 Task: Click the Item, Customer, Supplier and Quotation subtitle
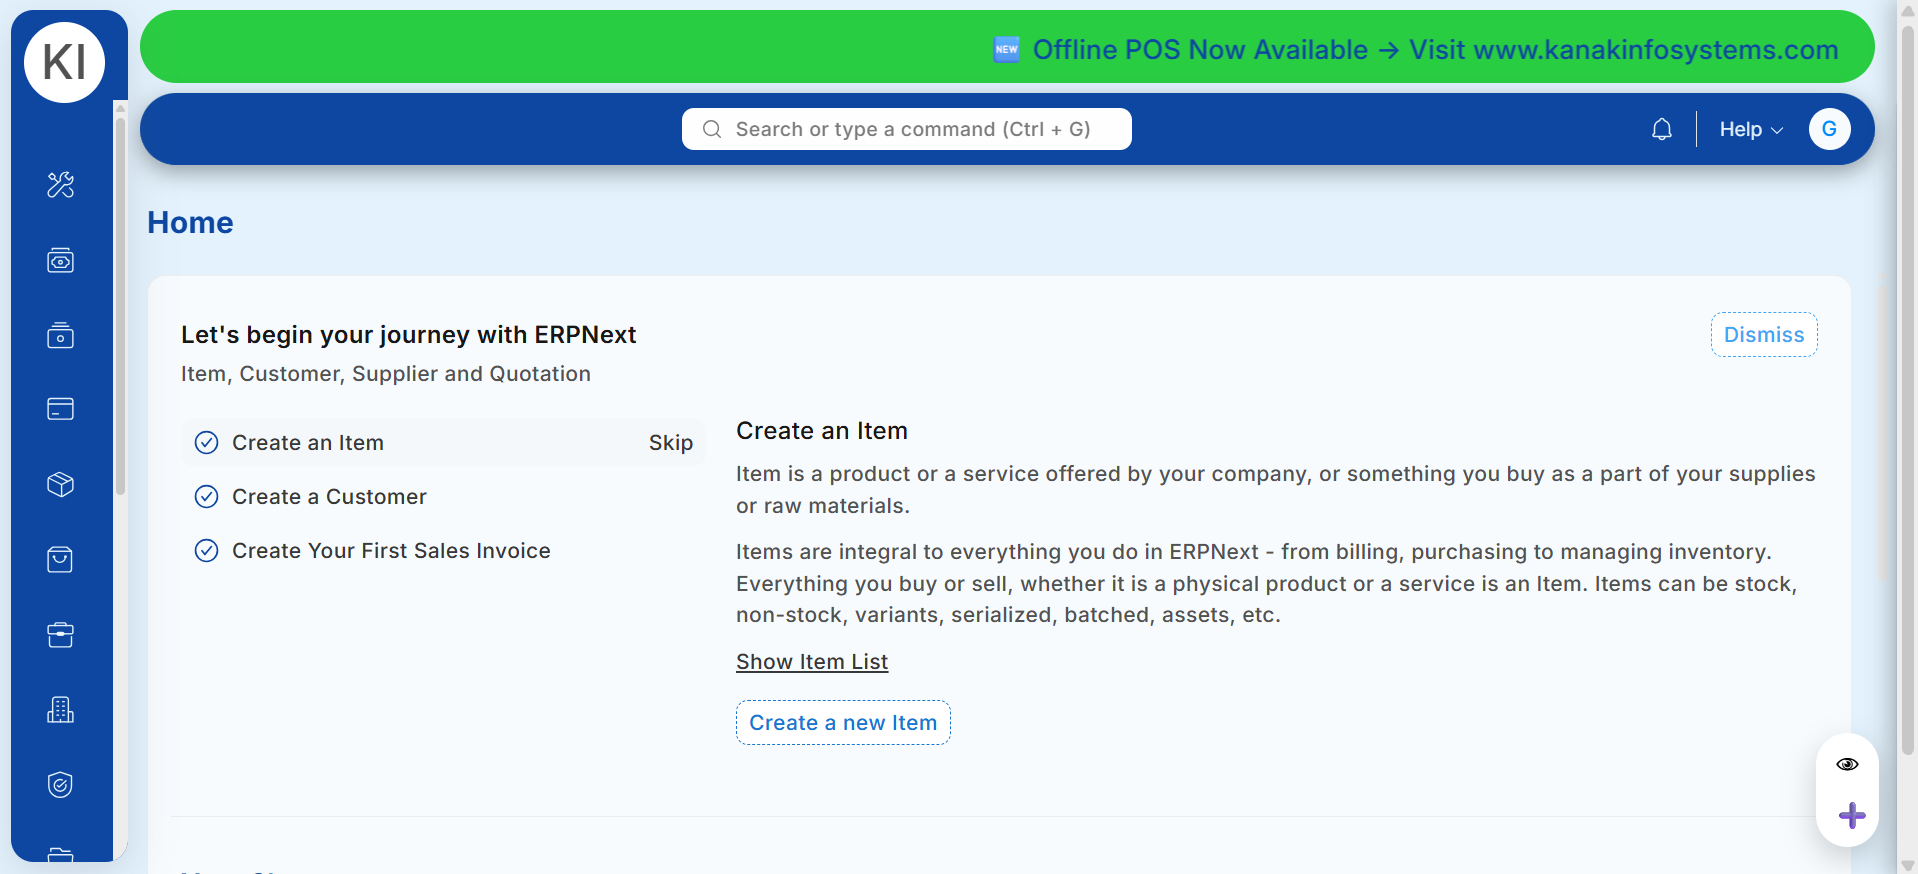click(386, 374)
